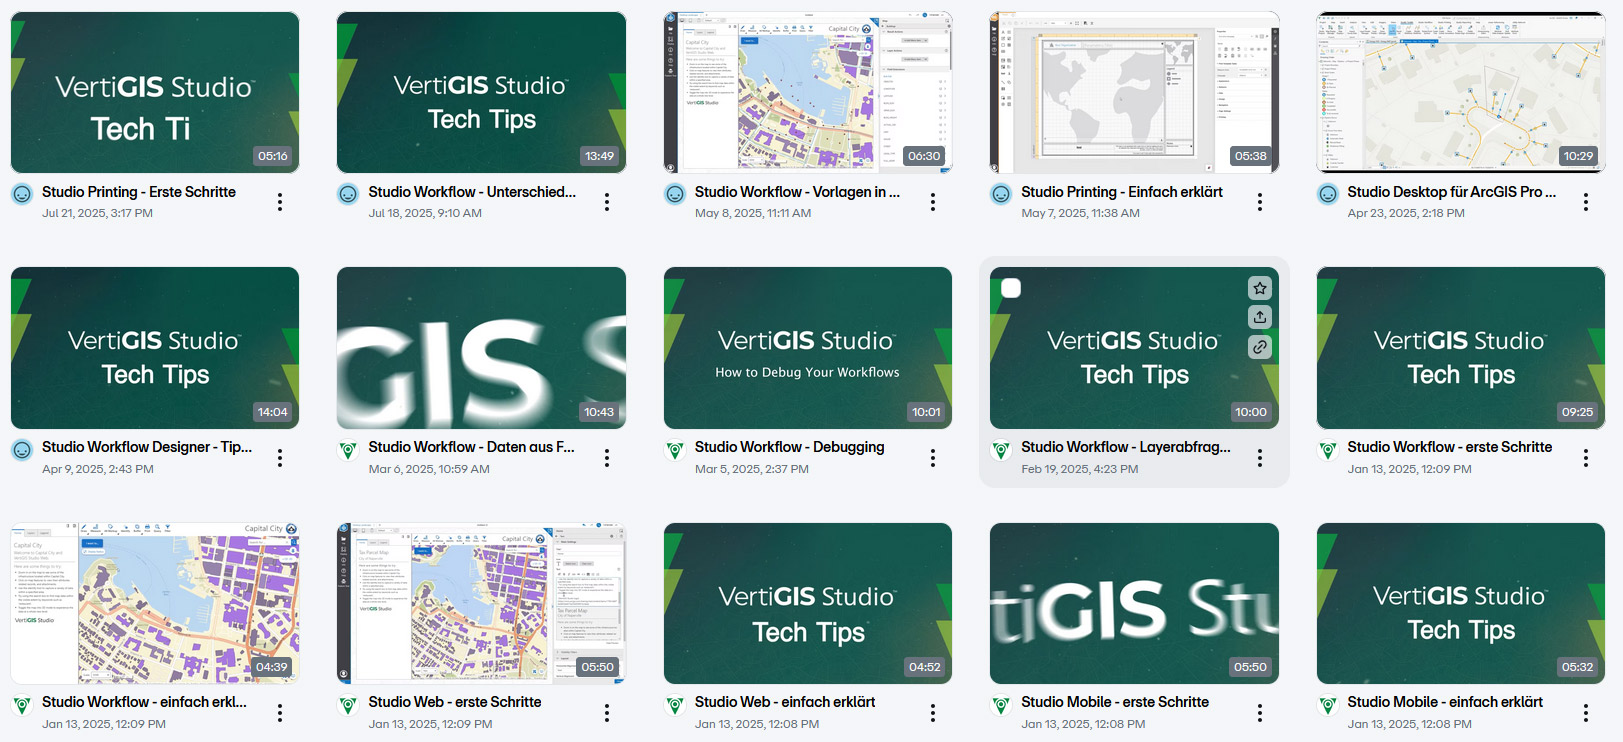The width and height of the screenshot is (1623, 742).
Task: Play the Studio Web - einfach erklärt thumbnail
Action: tap(808, 604)
